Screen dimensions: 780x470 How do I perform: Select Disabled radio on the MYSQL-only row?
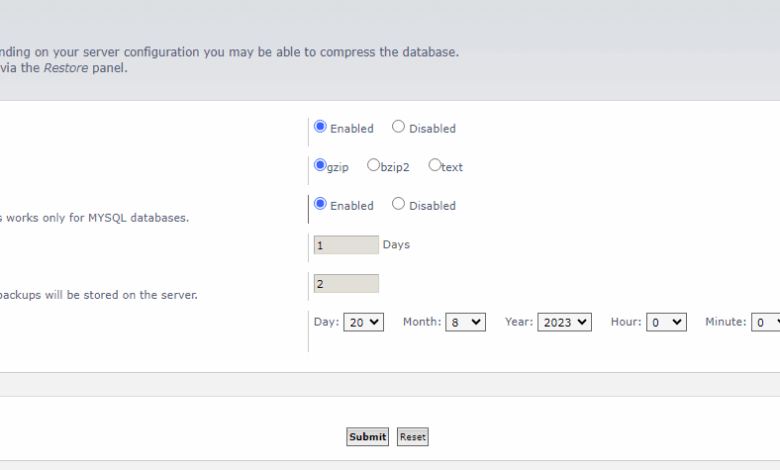click(x=398, y=204)
